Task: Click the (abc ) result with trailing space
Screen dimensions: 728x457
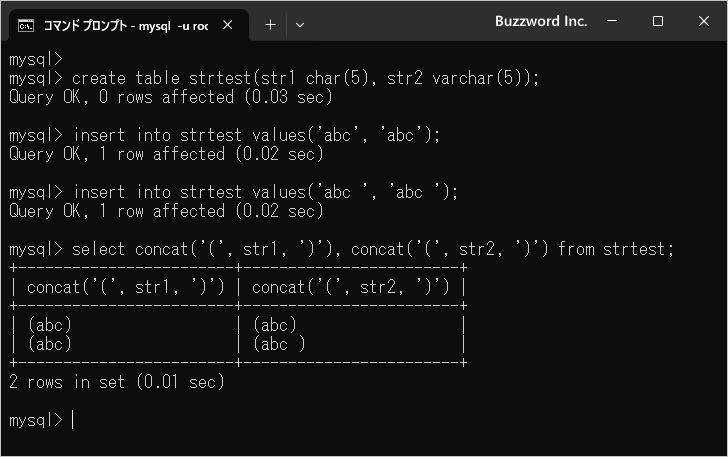Action: pos(279,344)
